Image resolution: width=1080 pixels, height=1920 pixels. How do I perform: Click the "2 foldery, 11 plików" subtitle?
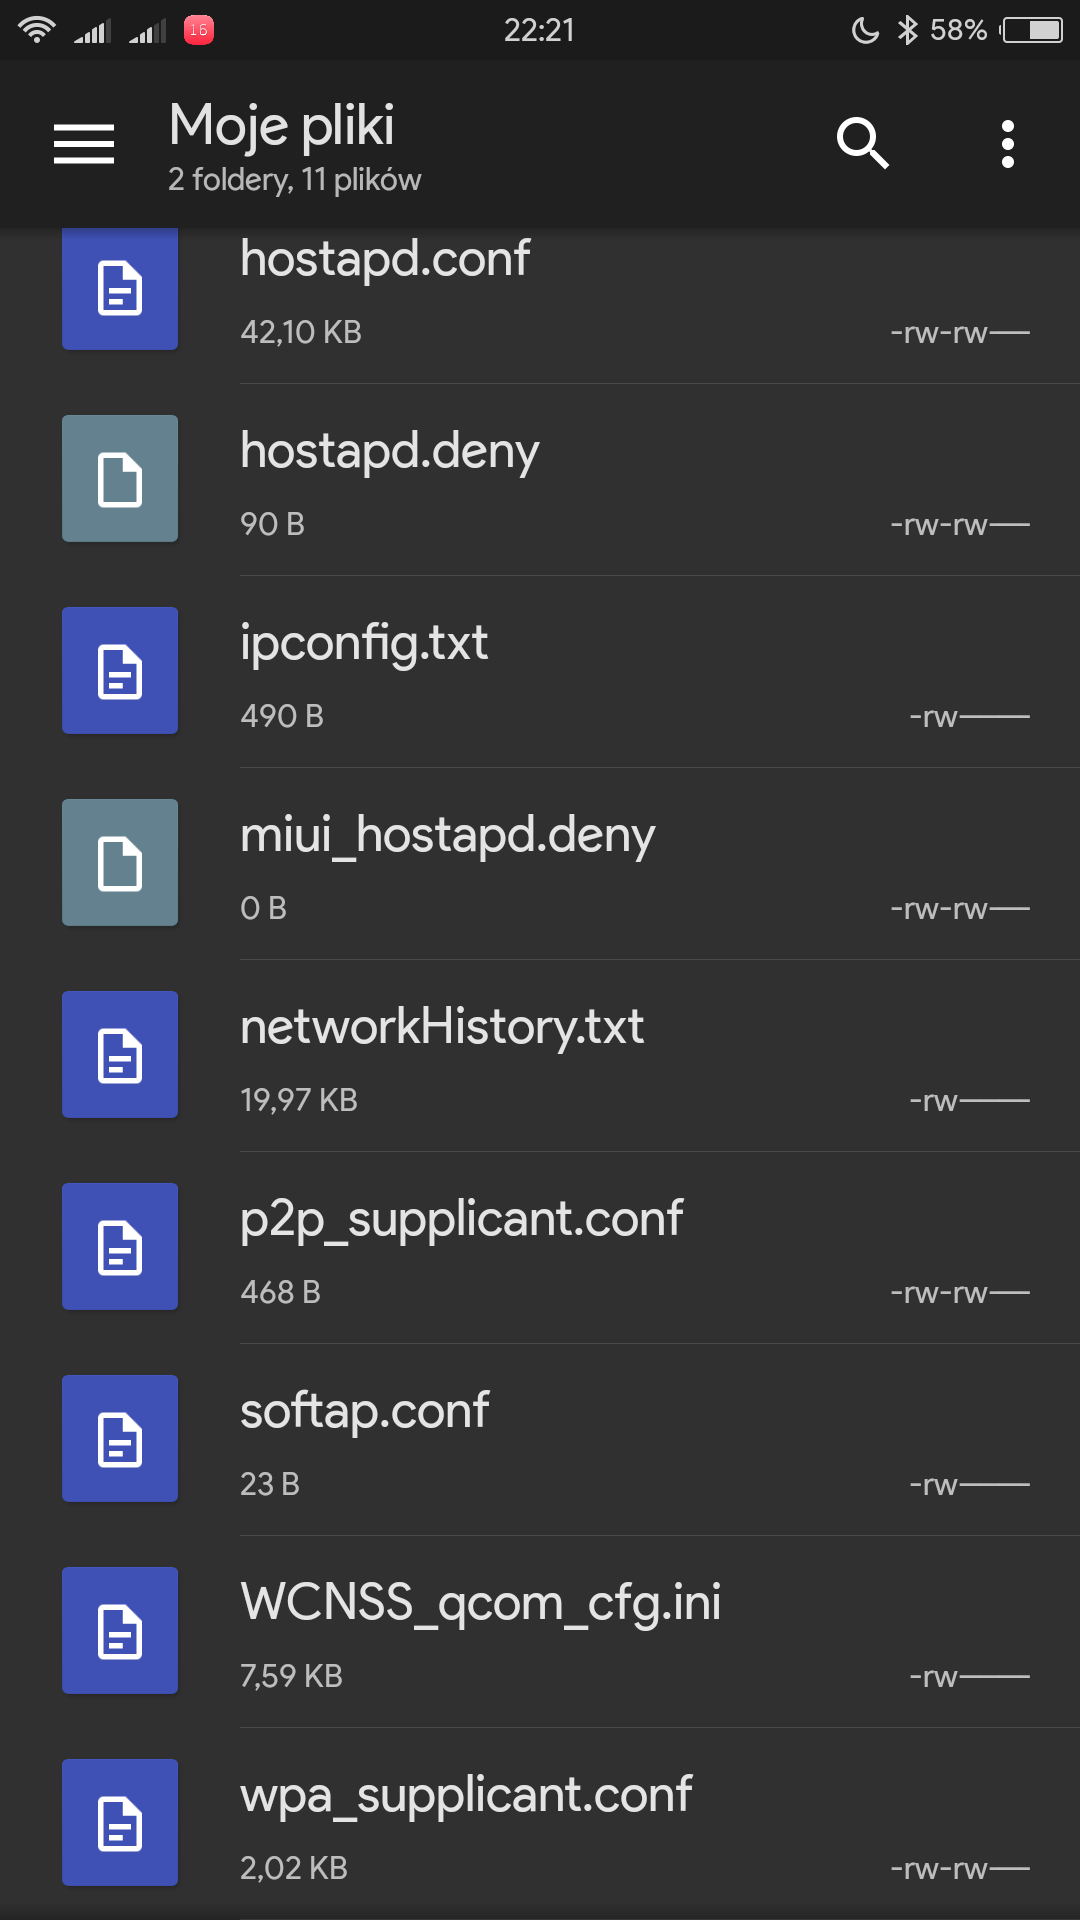pyautogui.click(x=295, y=180)
